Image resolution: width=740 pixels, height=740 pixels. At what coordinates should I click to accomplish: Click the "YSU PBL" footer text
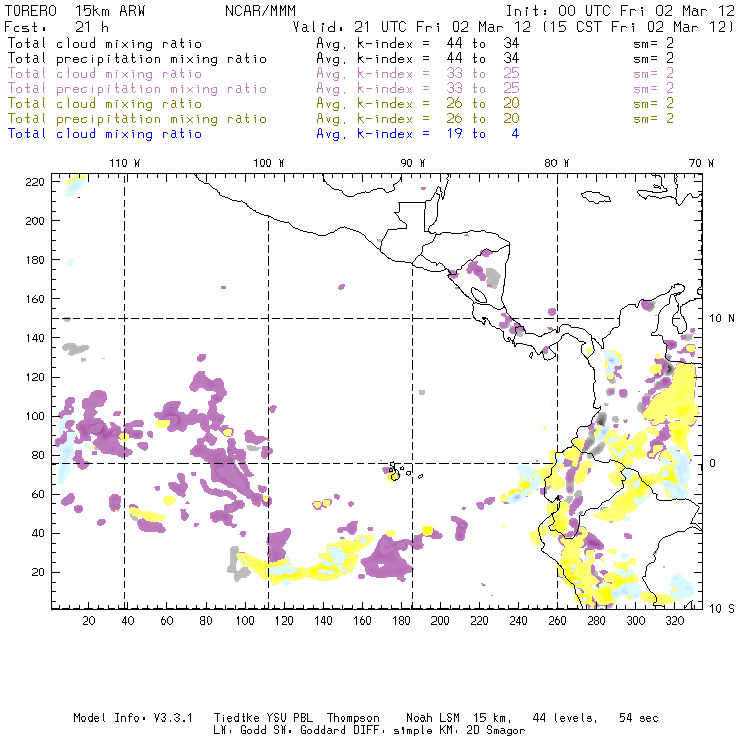[x=289, y=718]
